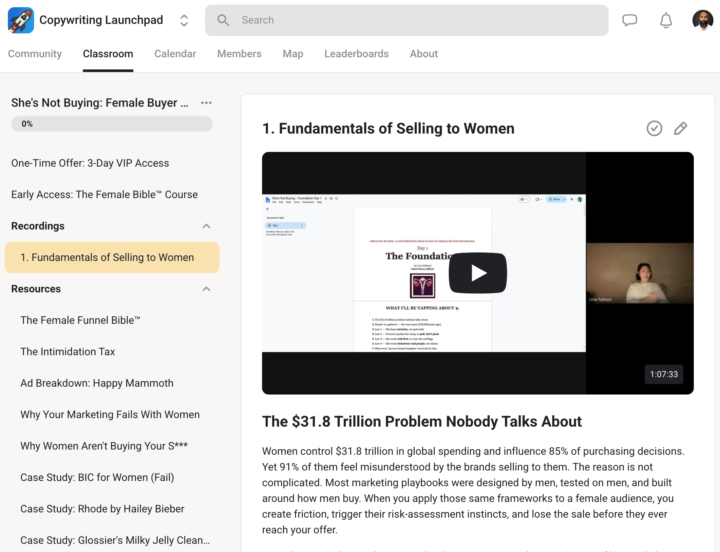Viewport: 720px width, 552px height.
Task: Switch to the Map tab
Action: (x=292, y=54)
